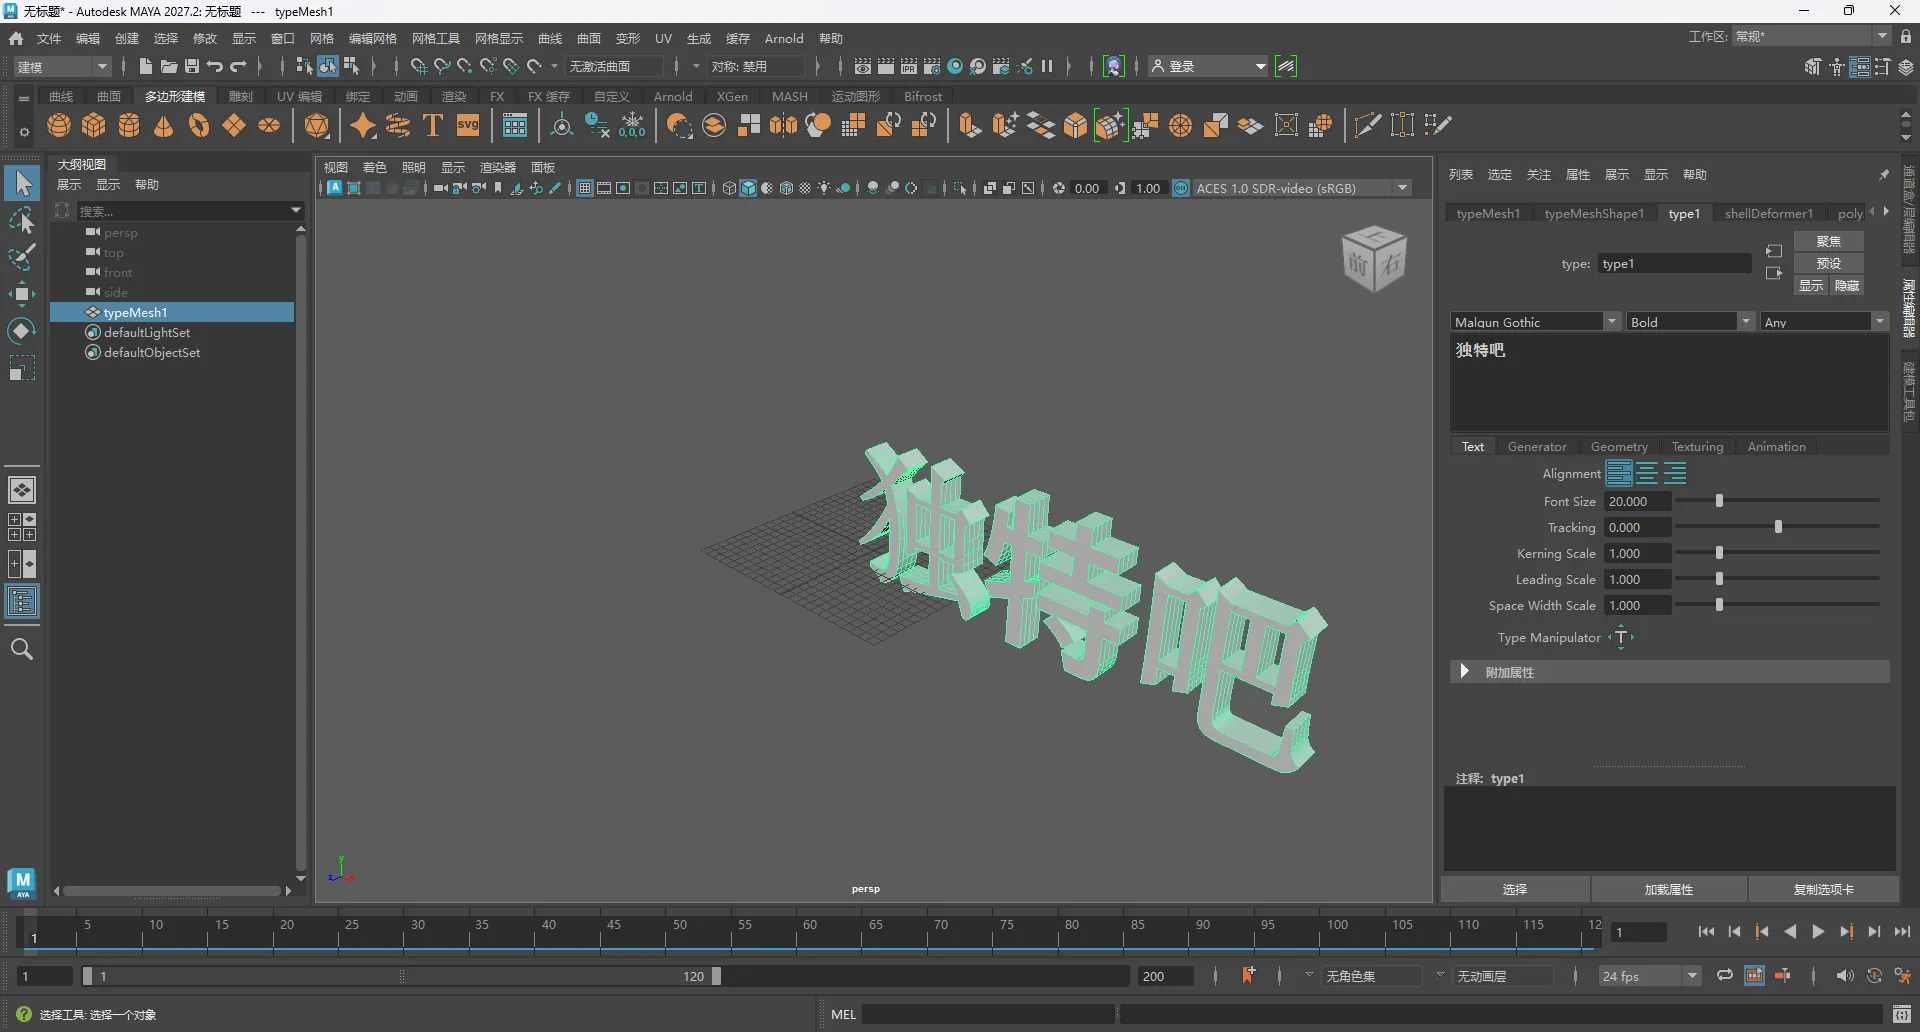Switch to the shellDeformer1 tab
The height and width of the screenshot is (1032, 1920).
[x=1768, y=213]
